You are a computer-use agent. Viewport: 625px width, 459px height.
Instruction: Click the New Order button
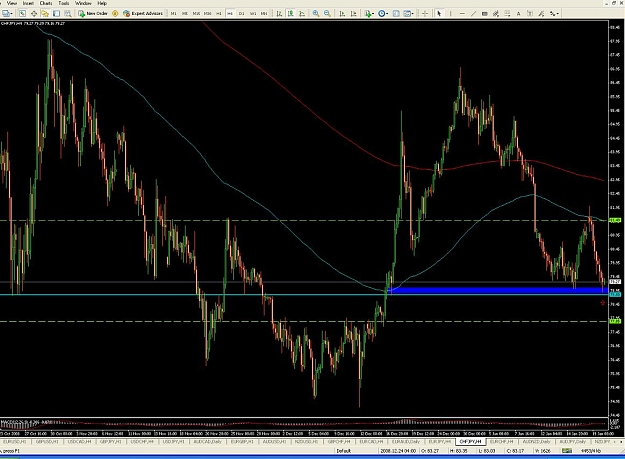[x=93, y=14]
